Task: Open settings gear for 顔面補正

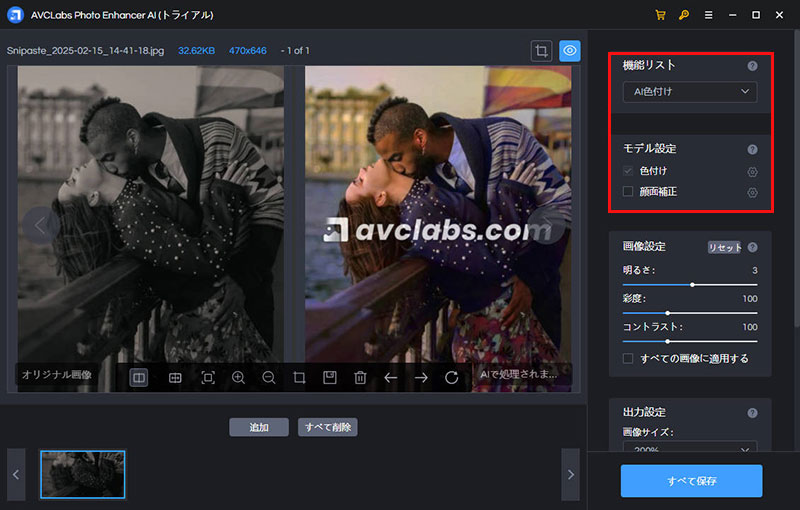Action: click(752, 193)
